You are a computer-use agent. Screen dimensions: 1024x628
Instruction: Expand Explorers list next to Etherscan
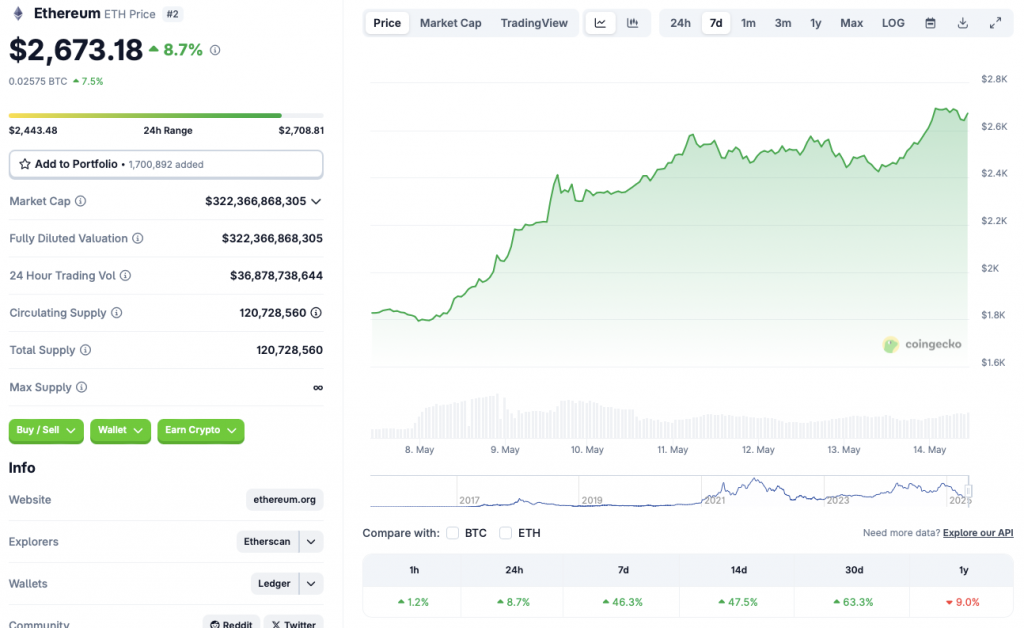312,542
